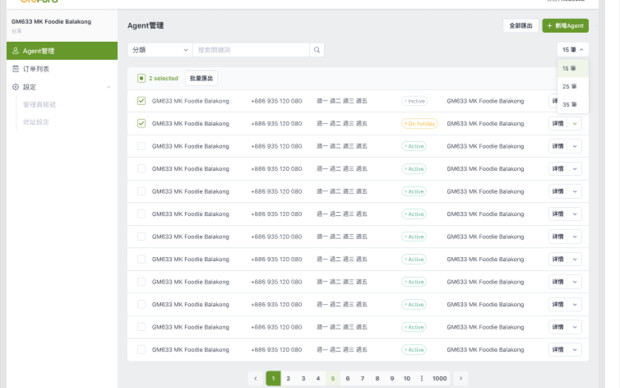This screenshot has width=620, height=388.
Task: Open 管理員帳號 under settings
Action: (39, 105)
